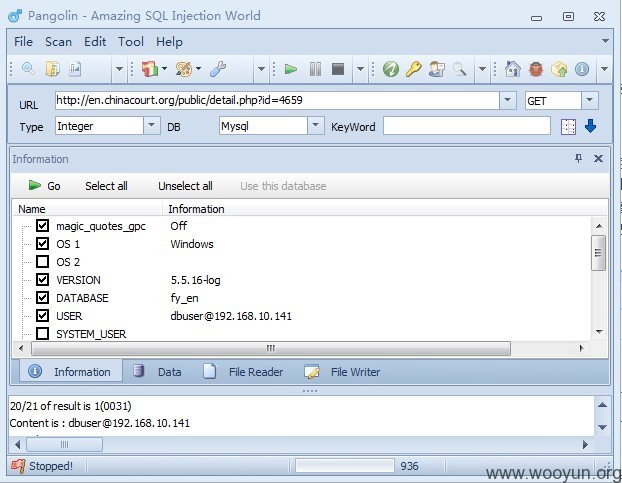Click the grid table icon beside KeyWord
The image size is (622, 483).
pos(568,127)
